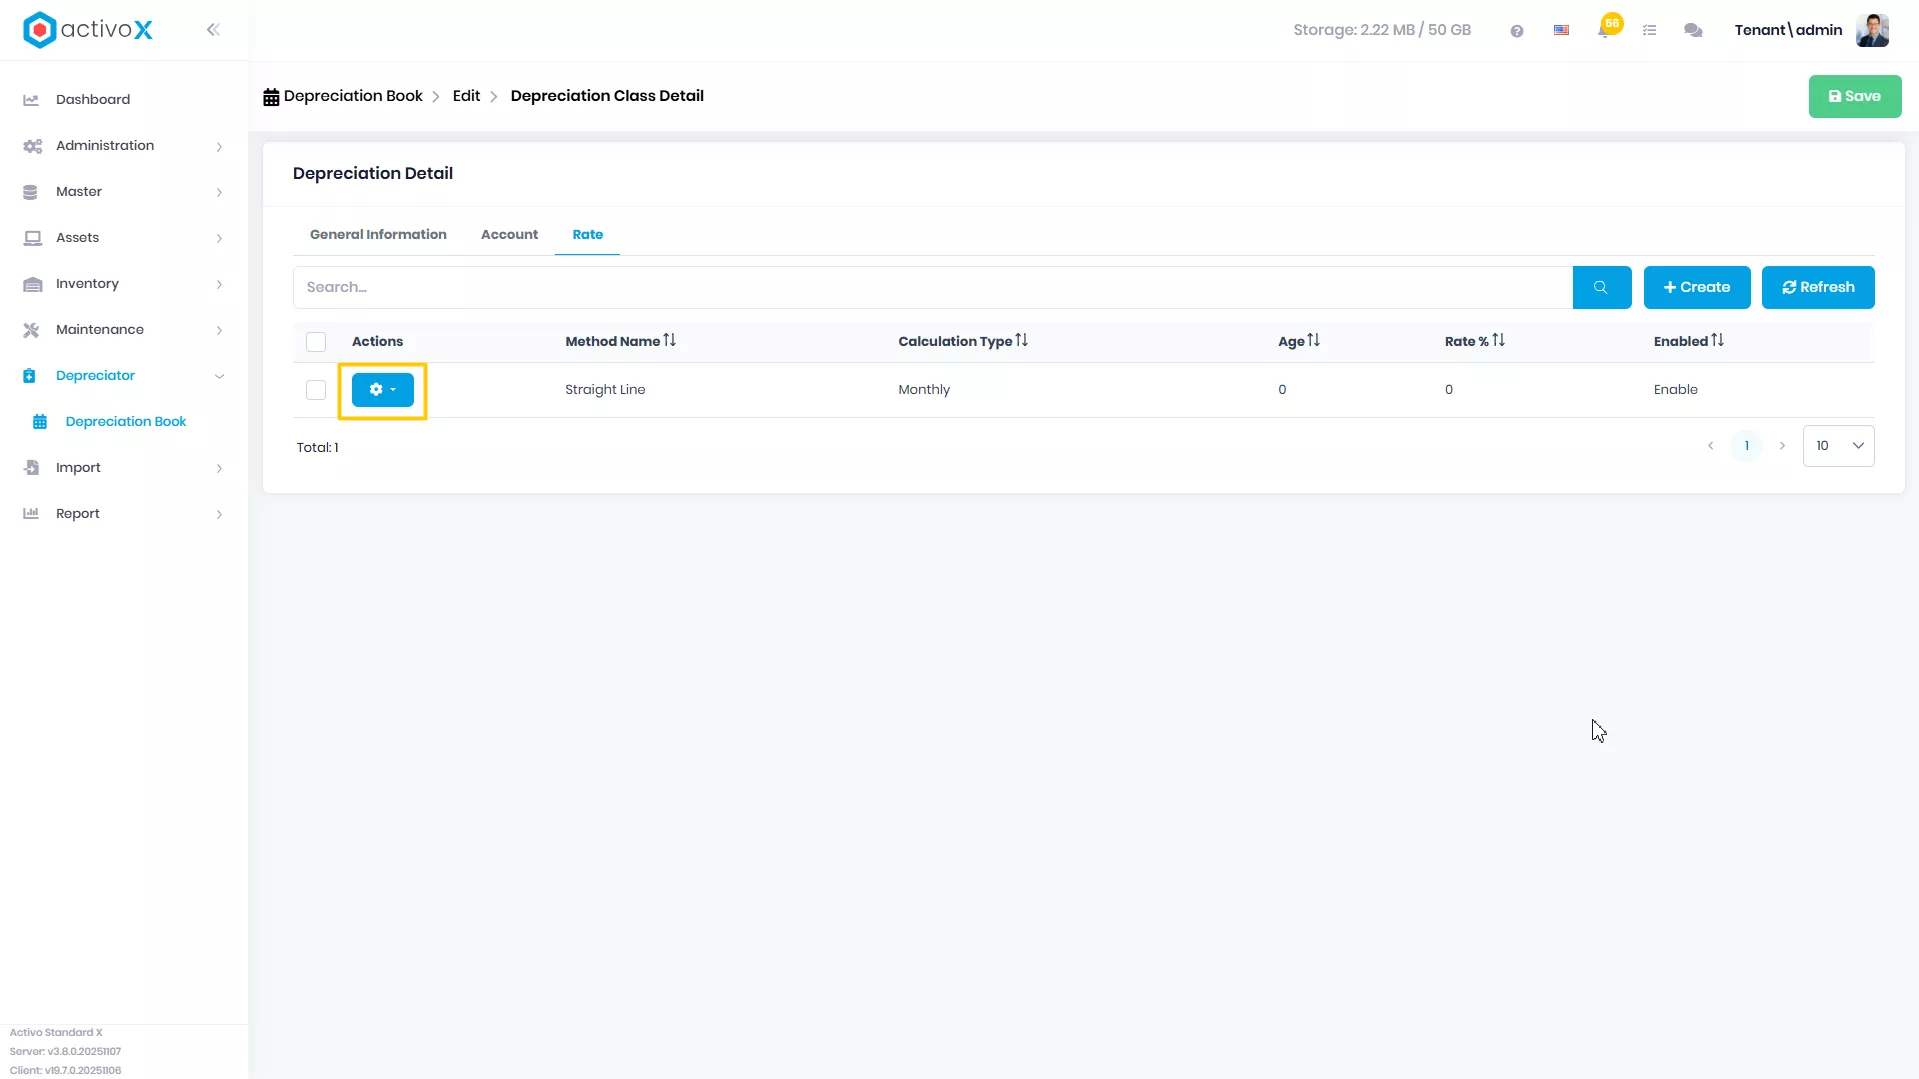Image resolution: width=1919 pixels, height=1079 pixels.
Task: Go to previous page arrow
Action: [x=1710, y=446]
